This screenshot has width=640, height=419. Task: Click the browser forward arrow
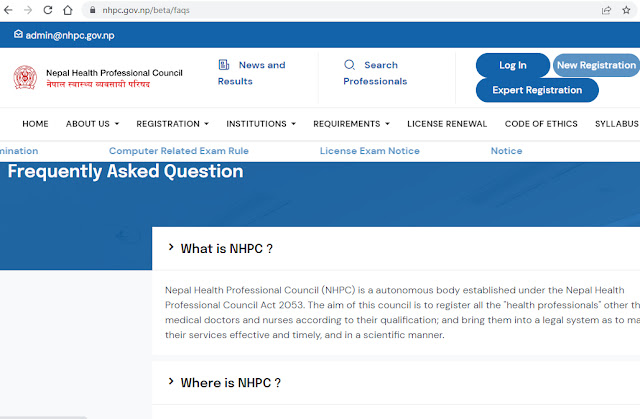pos(28,10)
